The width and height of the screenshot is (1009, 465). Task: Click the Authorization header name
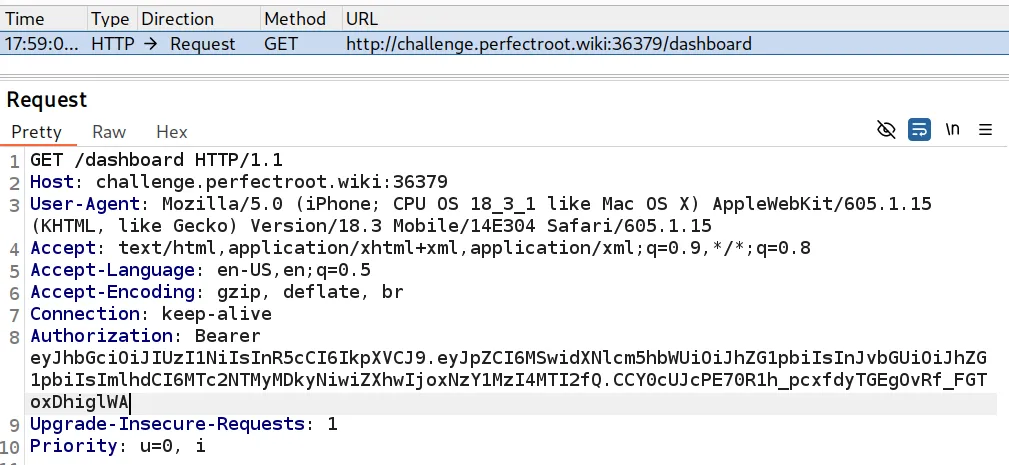point(102,336)
